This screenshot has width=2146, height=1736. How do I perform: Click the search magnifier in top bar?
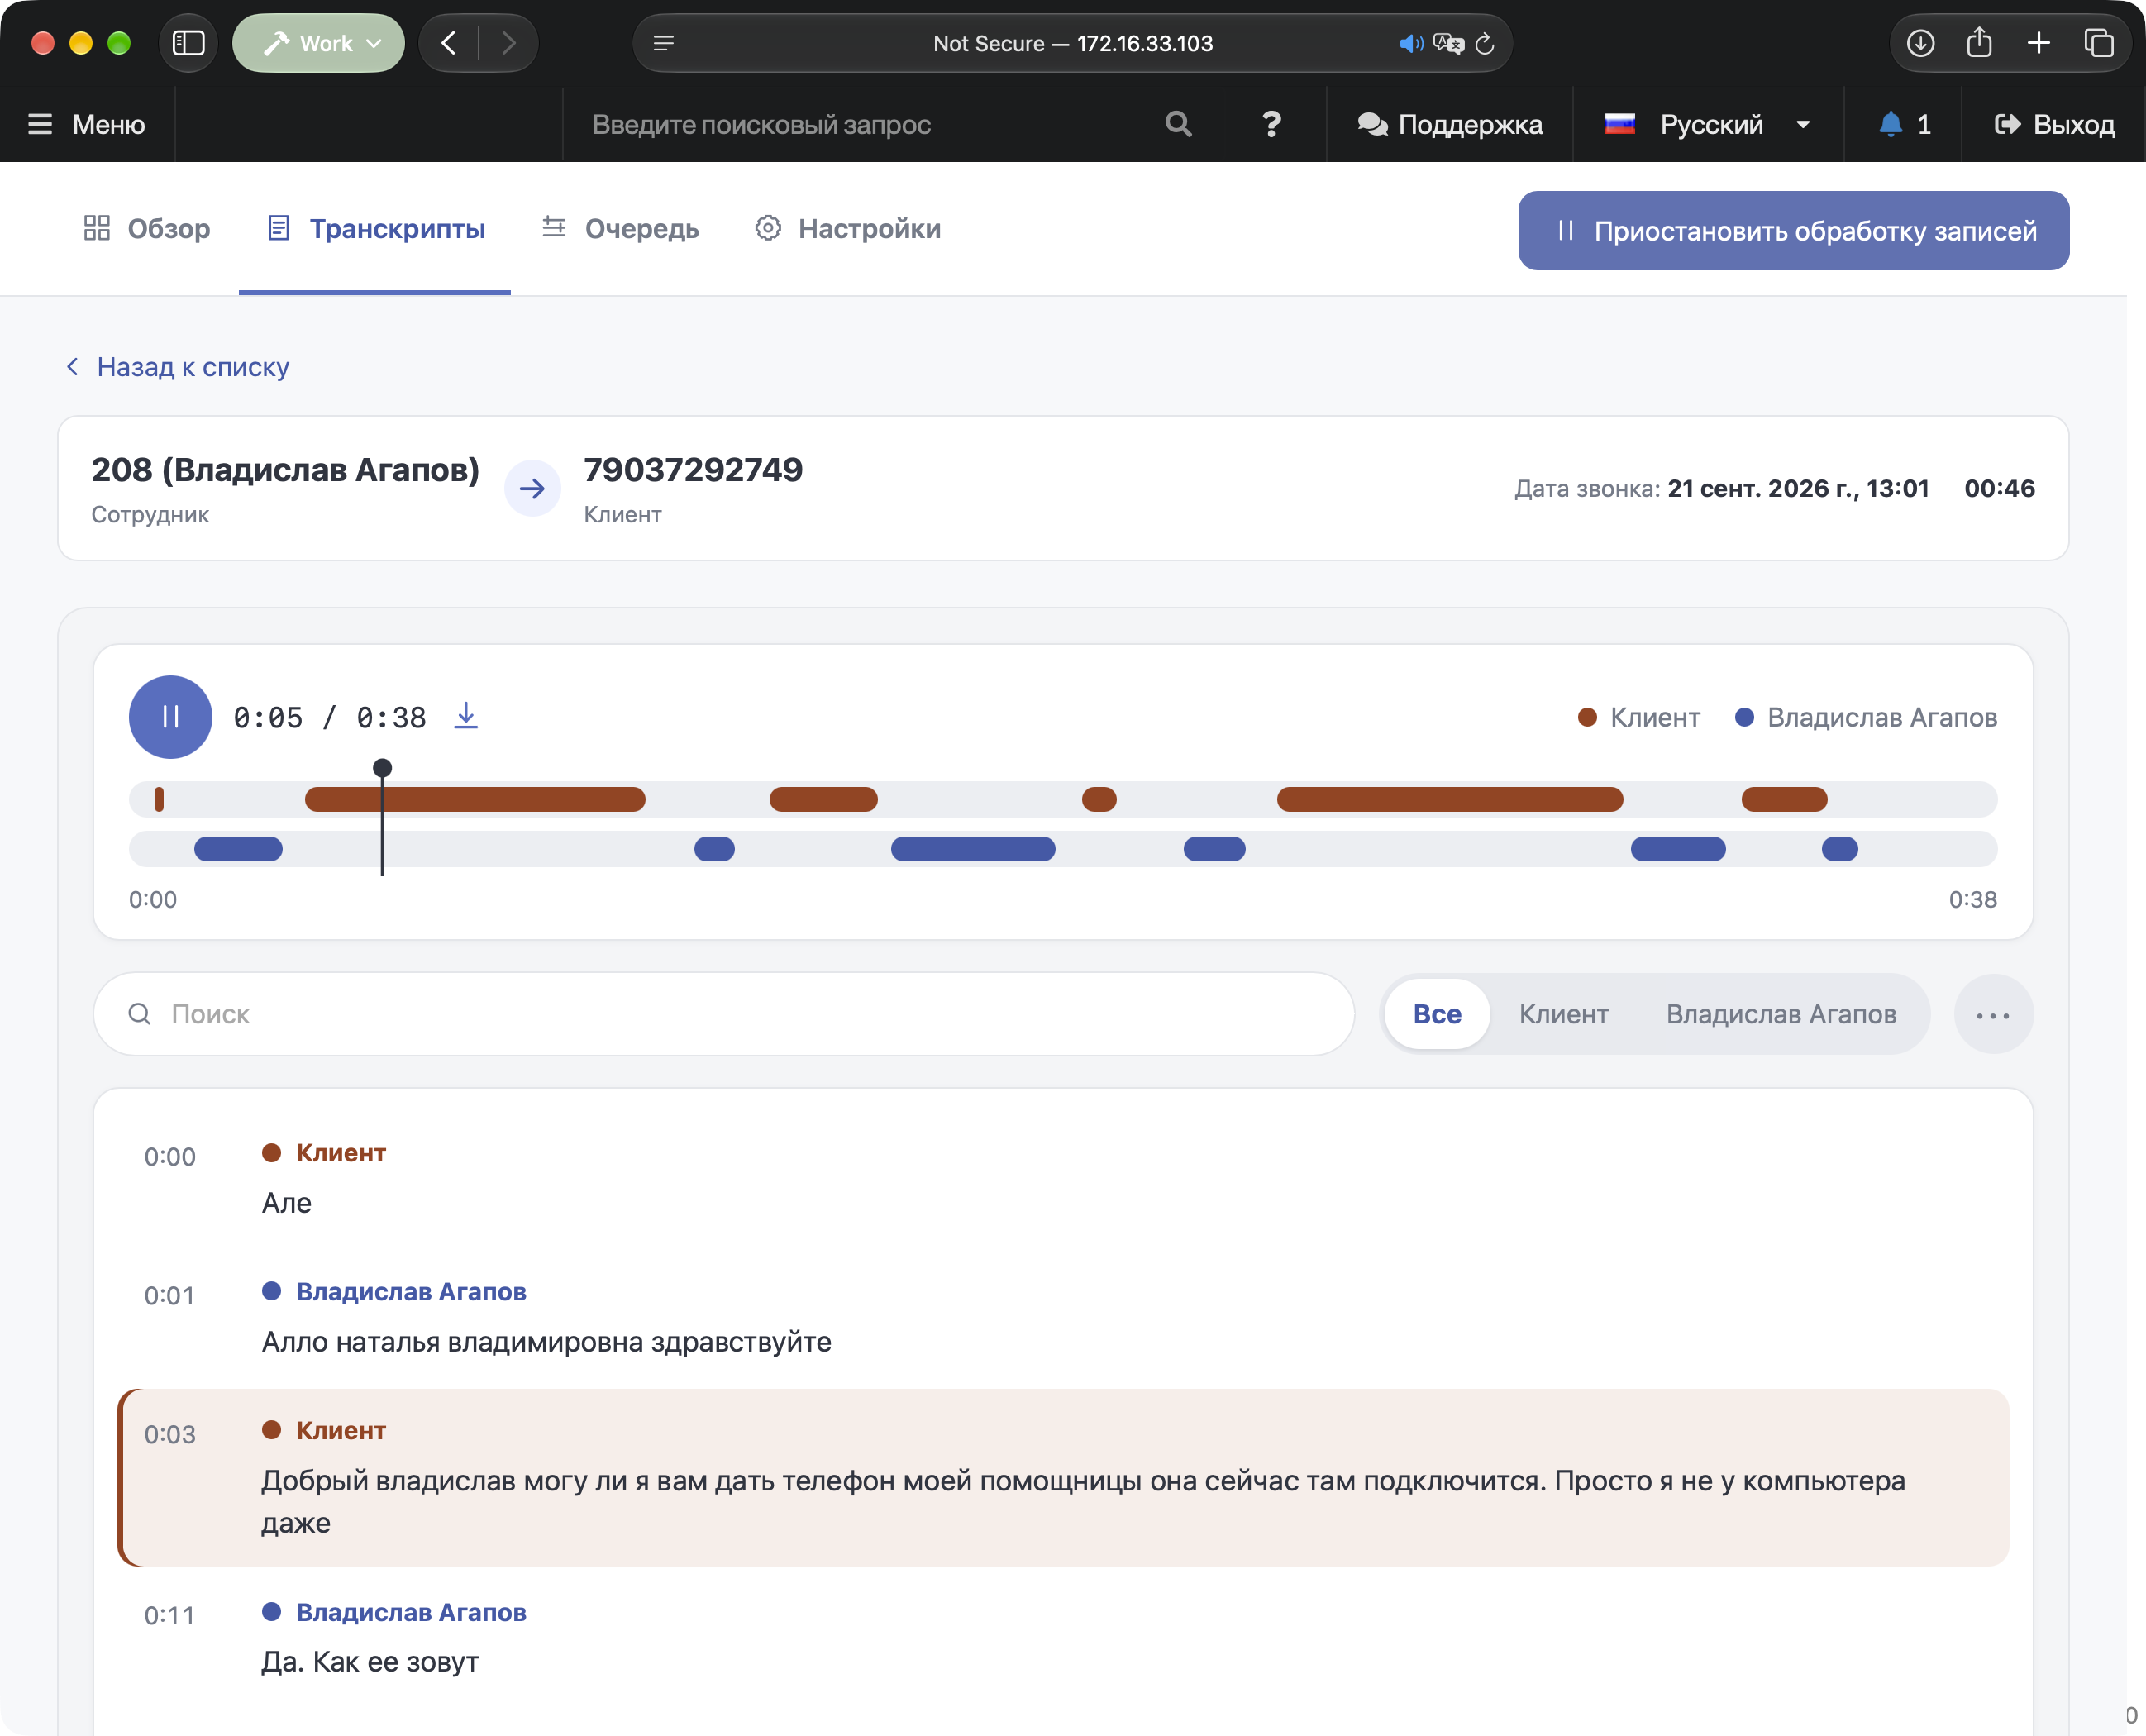pos(1178,124)
